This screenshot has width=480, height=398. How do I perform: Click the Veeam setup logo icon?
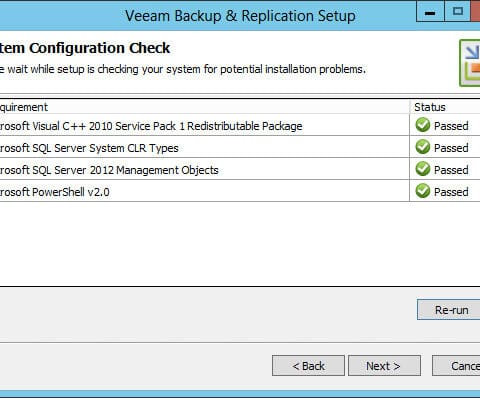tap(470, 63)
